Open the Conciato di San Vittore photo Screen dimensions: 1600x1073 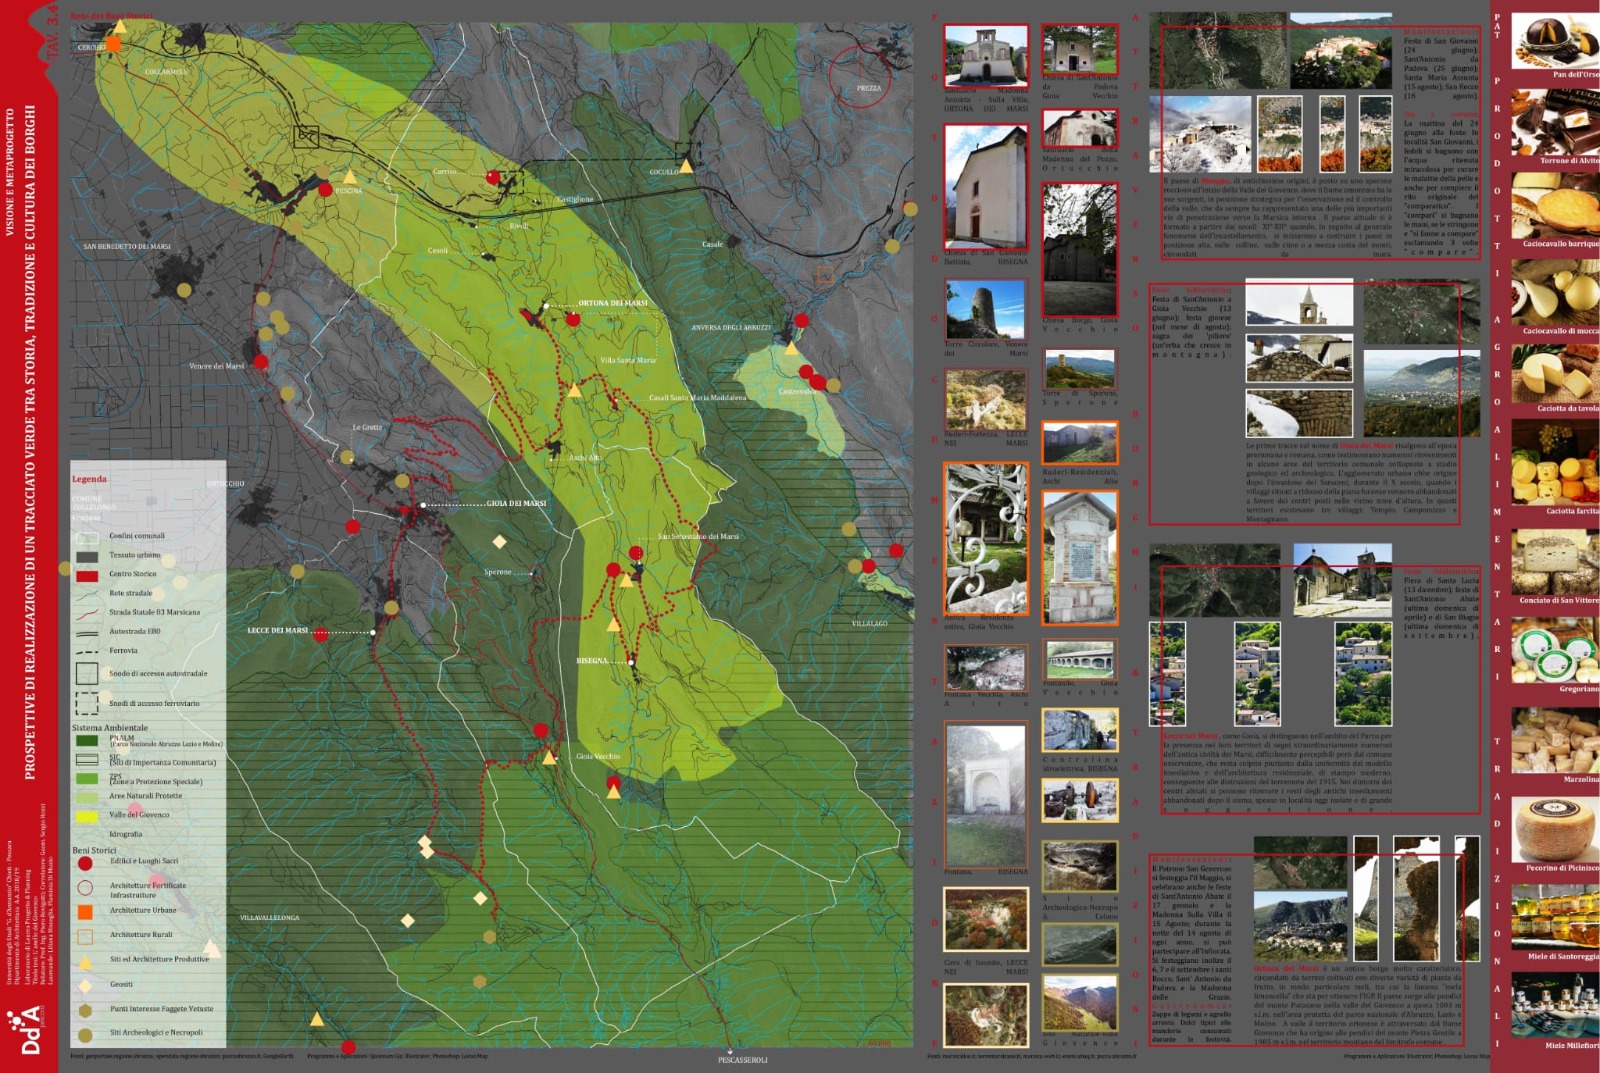[x=1555, y=562]
